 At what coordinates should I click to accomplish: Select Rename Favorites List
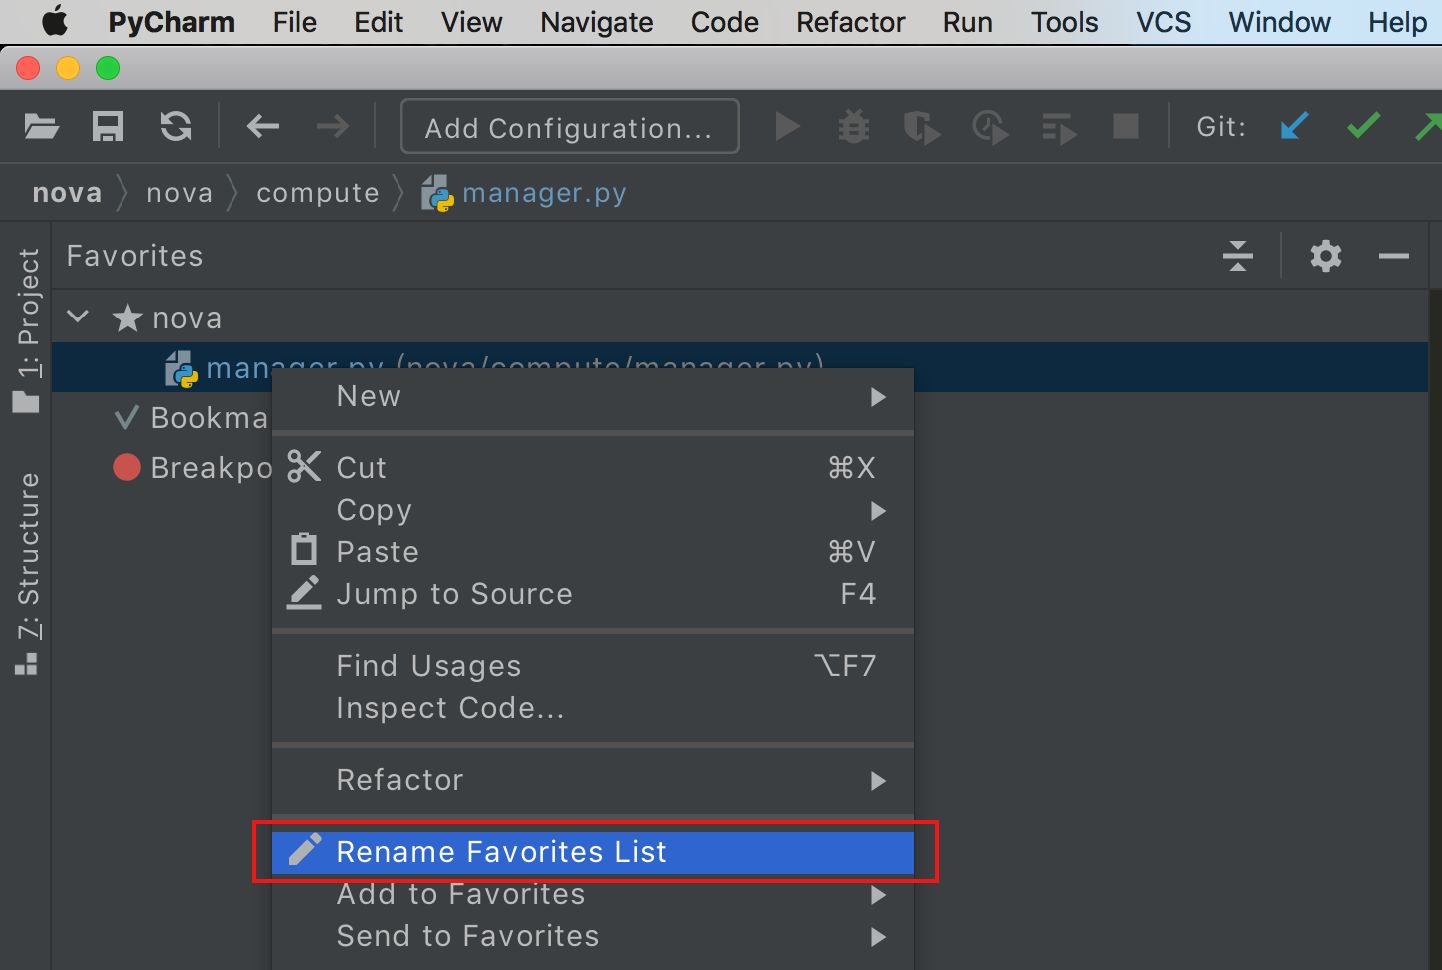pyautogui.click(x=500, y=852)
